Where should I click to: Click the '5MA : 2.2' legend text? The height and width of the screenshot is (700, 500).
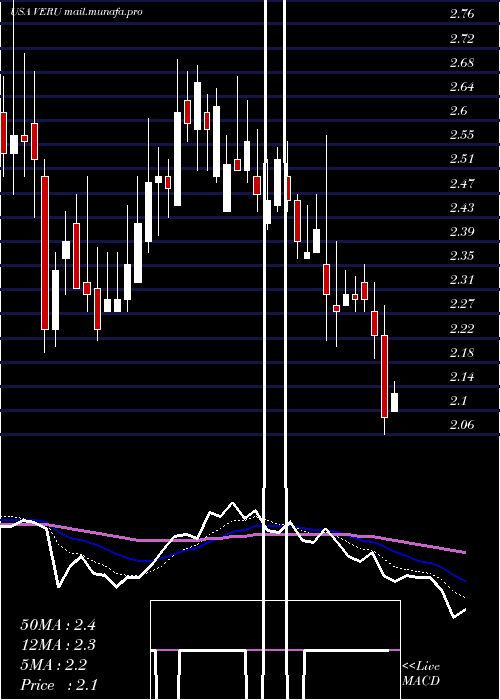click(x=54, y=665)
